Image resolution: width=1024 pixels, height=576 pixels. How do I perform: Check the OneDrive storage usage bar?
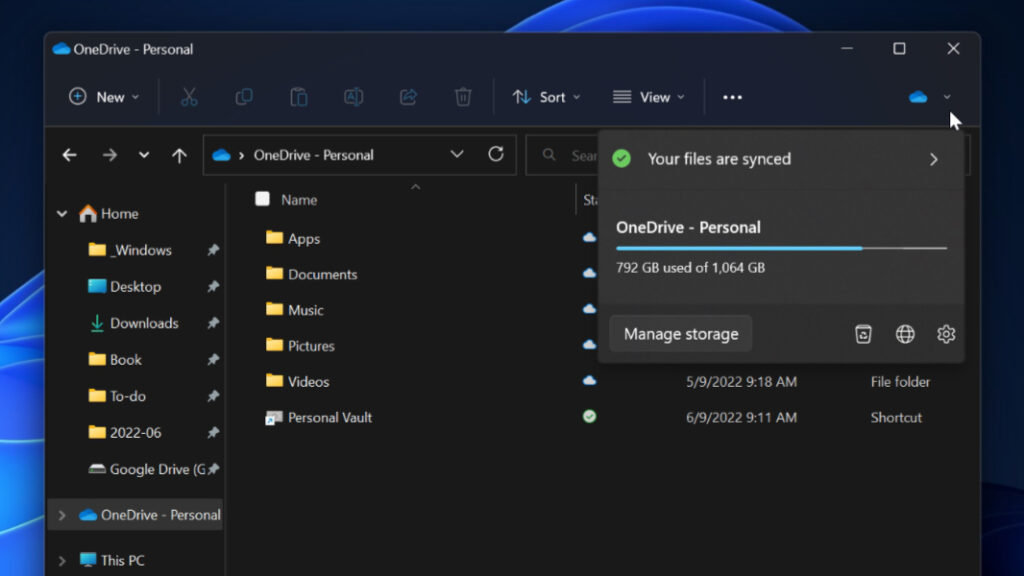click(781, 248)
